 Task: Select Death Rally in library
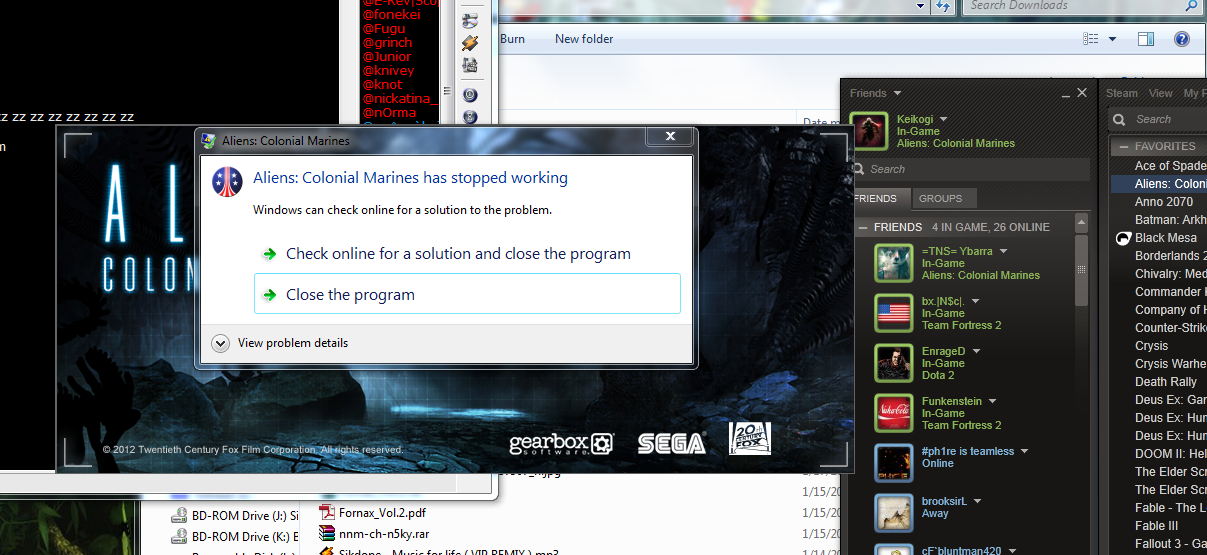pyautogui.click(x=1166, y=381)
